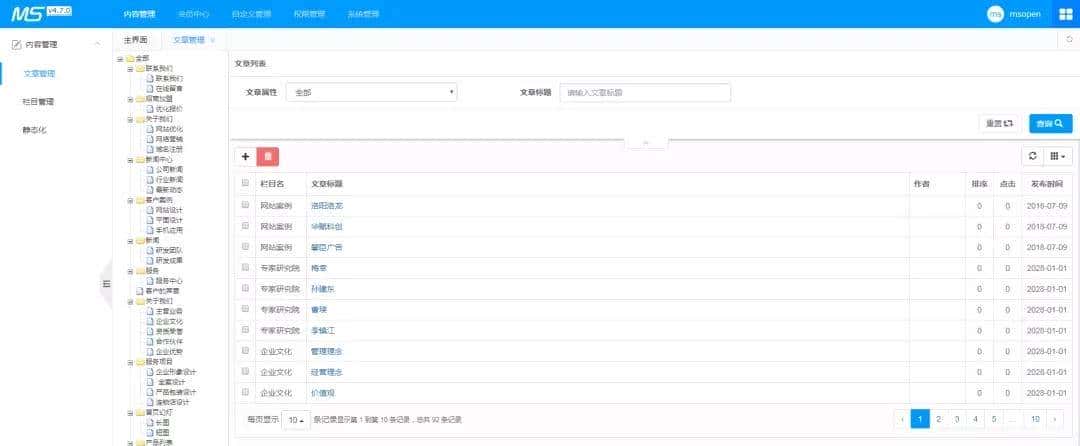This screenshot has height=446, width=1080.
Task: Click the 新闻中心 folder icon in tree
Action: 140,159
